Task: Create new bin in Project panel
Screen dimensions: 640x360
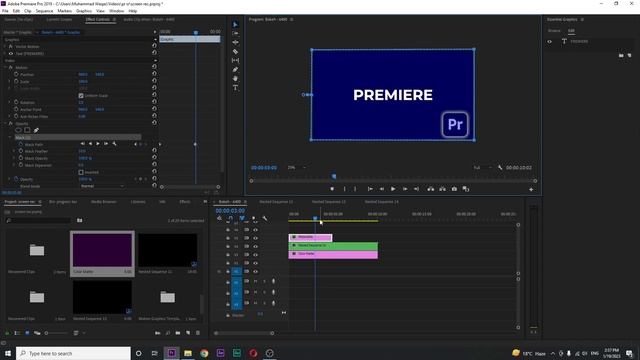Action: (x=178, y=333)
